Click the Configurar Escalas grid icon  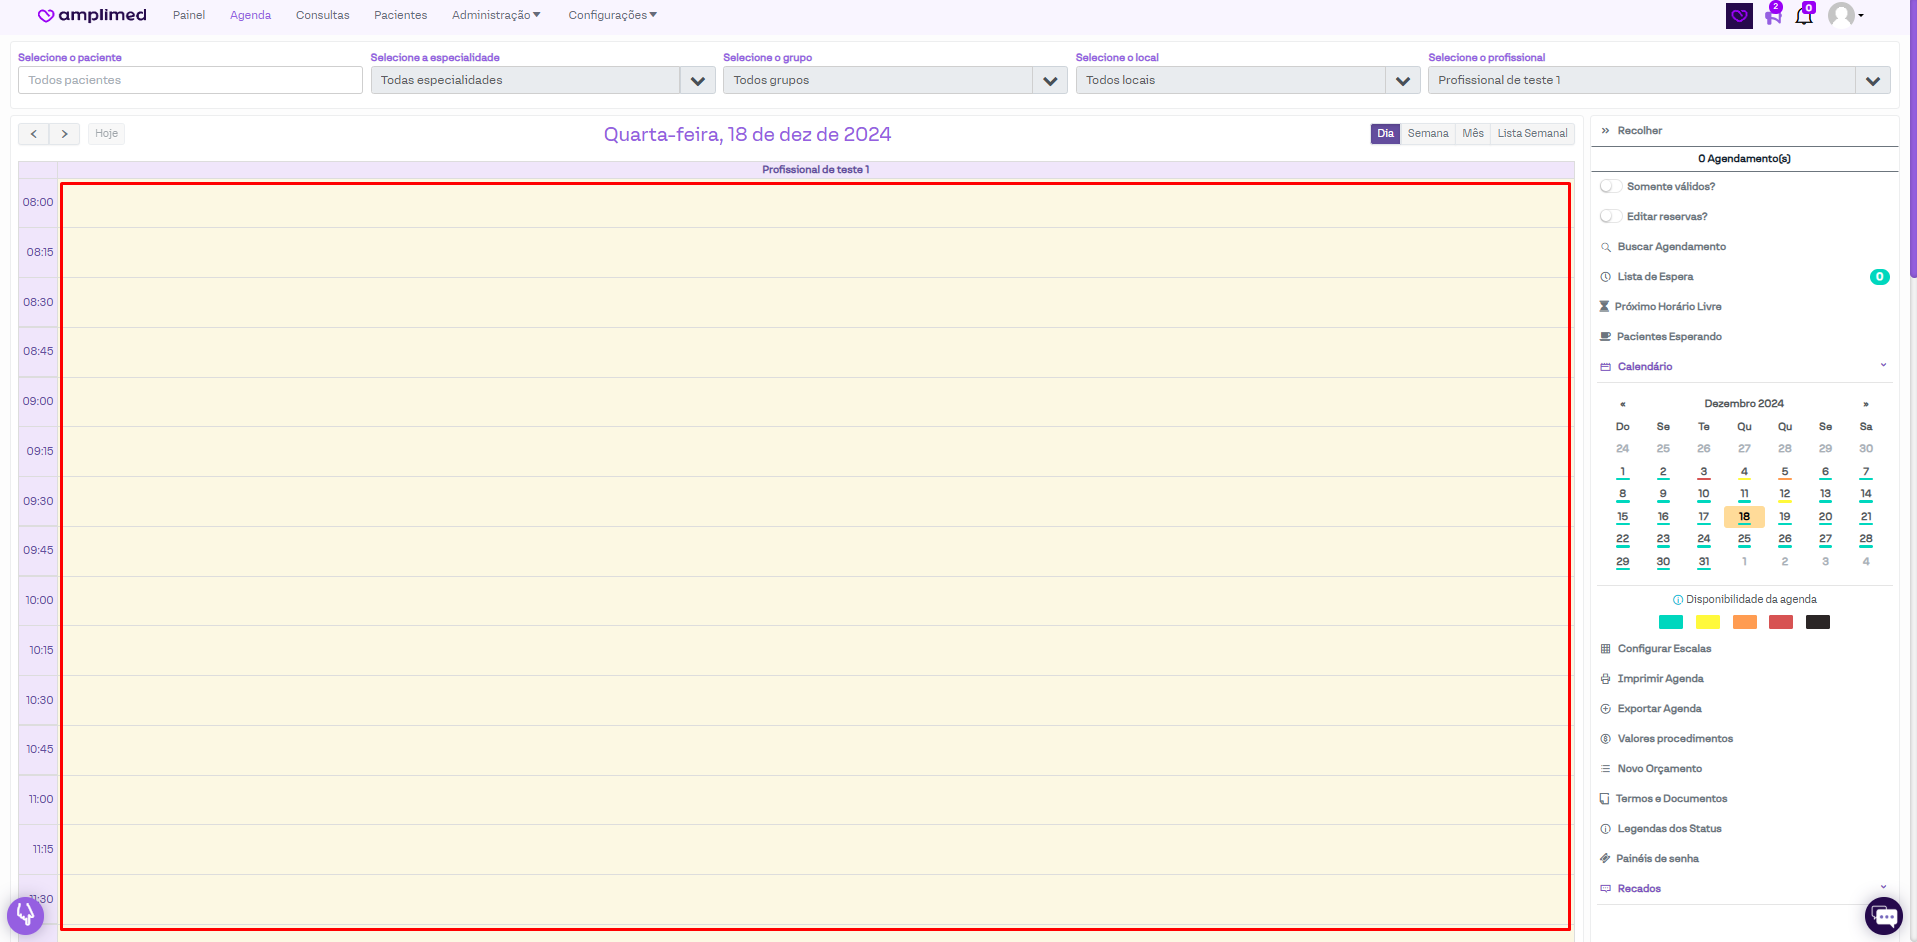coord(1605,649)
